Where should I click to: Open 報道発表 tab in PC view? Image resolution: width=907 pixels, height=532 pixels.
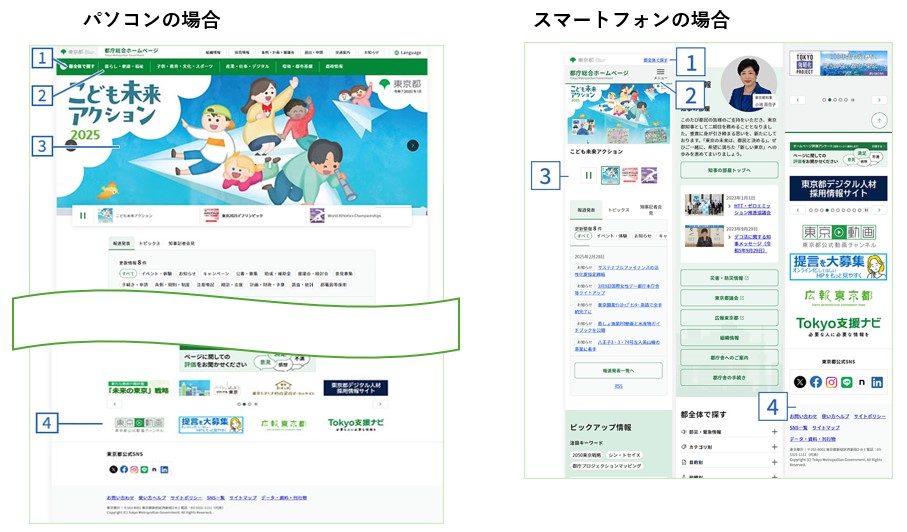pos(121,243)
